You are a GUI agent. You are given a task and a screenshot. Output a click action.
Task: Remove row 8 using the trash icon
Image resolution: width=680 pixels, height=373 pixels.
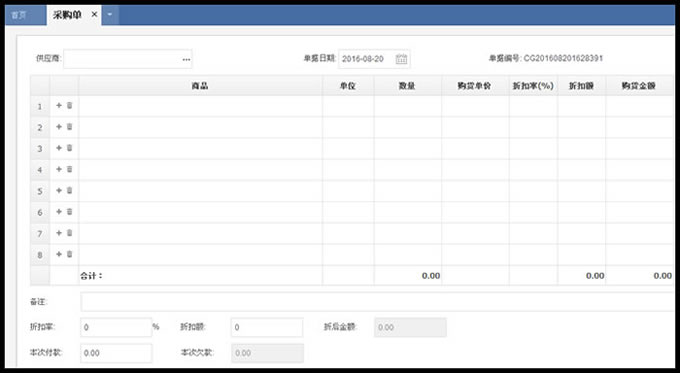coord(69,254)
